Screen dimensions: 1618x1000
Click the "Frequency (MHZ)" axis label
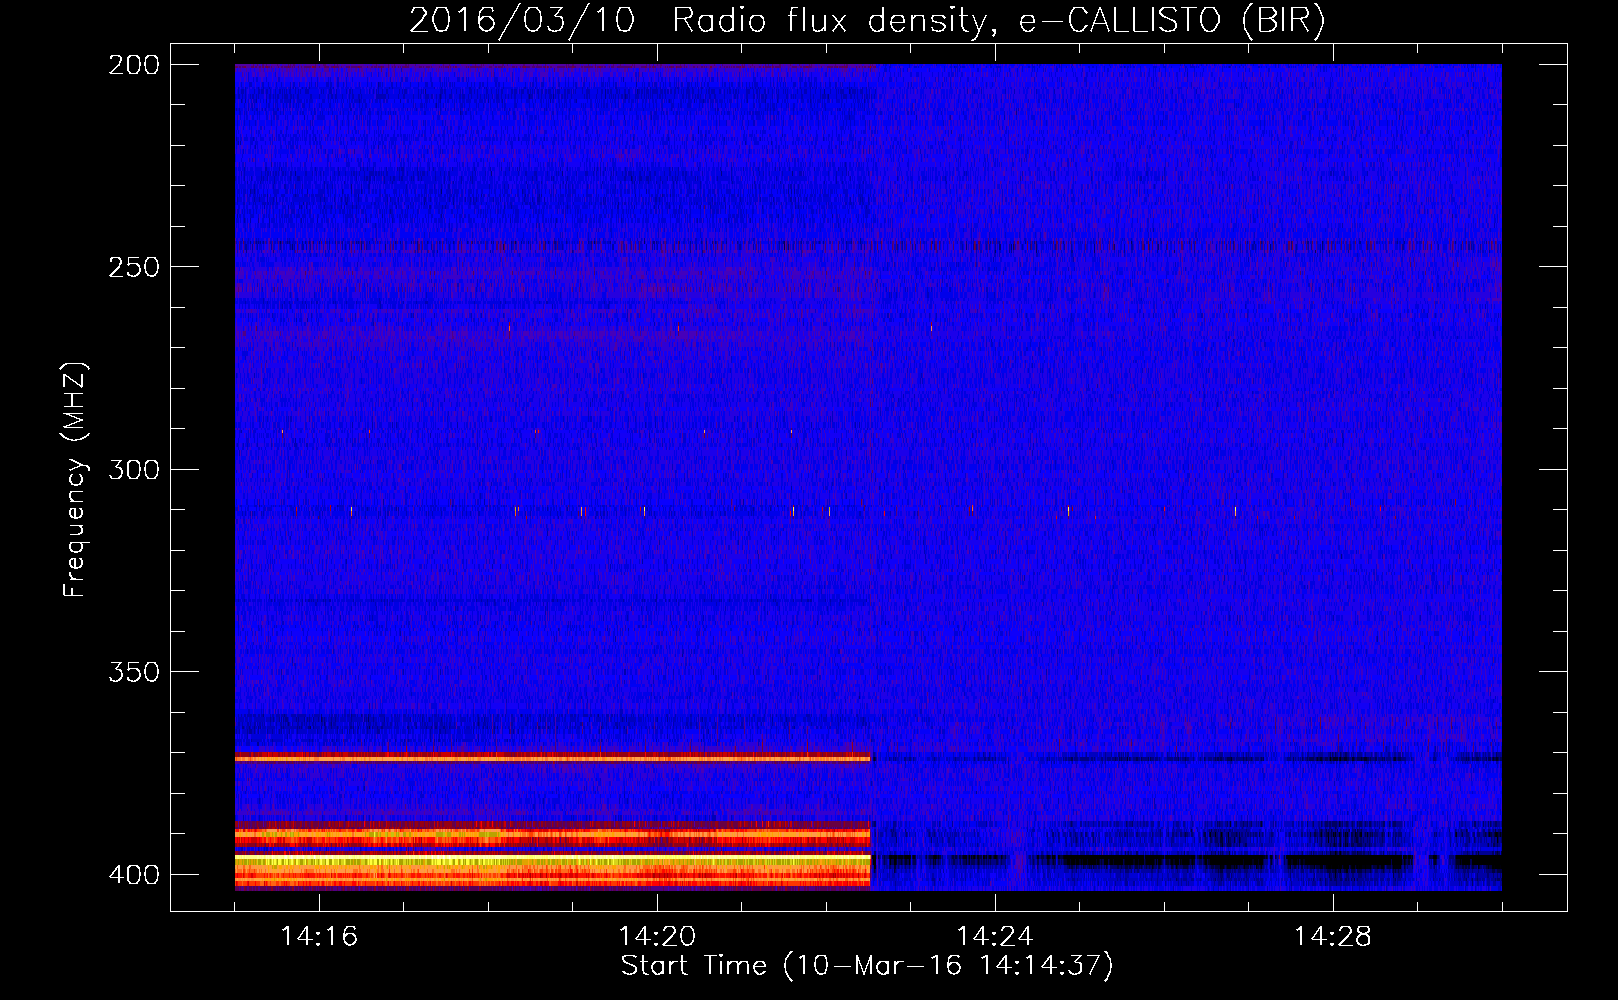click(75, 479)
